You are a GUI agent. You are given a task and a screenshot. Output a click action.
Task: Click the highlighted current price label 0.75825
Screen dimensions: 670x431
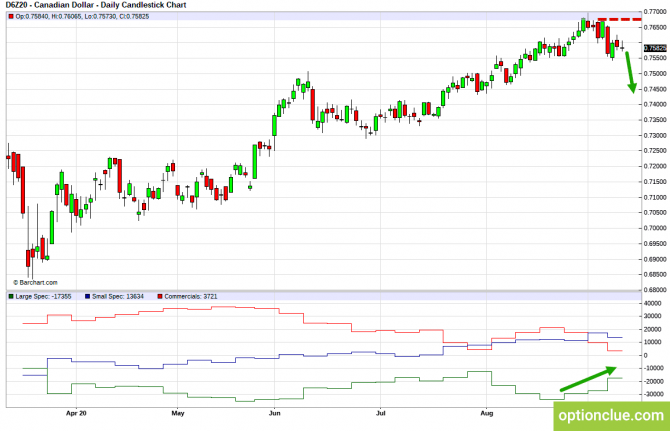coord(655,48)
